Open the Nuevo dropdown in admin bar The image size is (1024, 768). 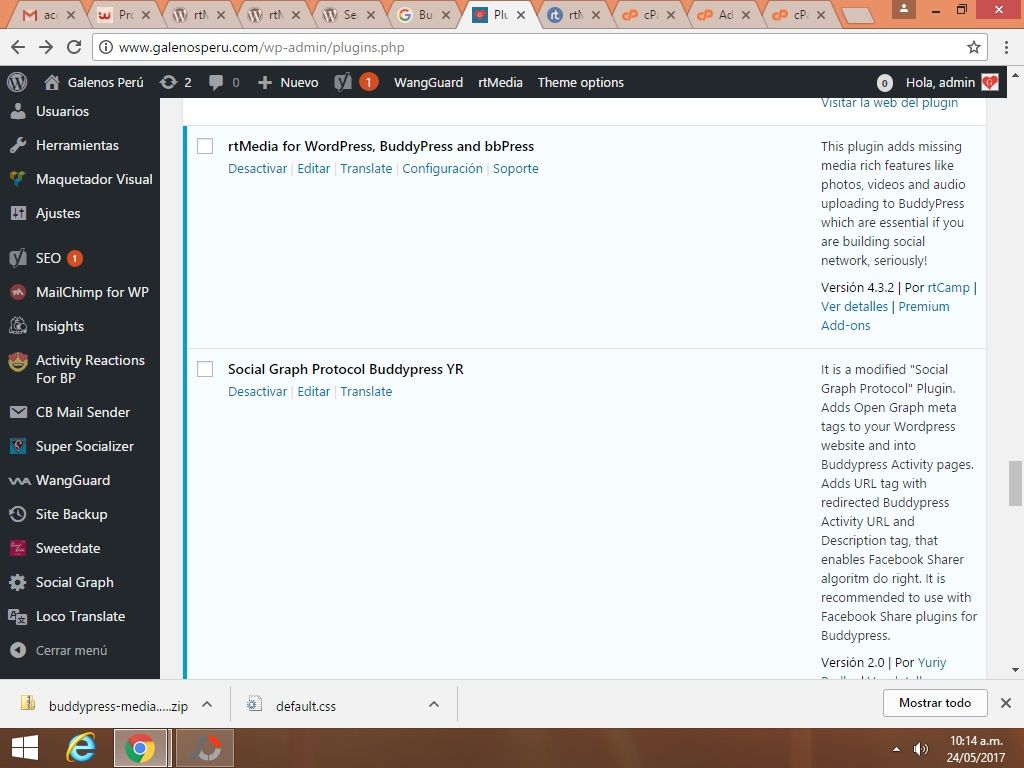click(x=288, y=82)
